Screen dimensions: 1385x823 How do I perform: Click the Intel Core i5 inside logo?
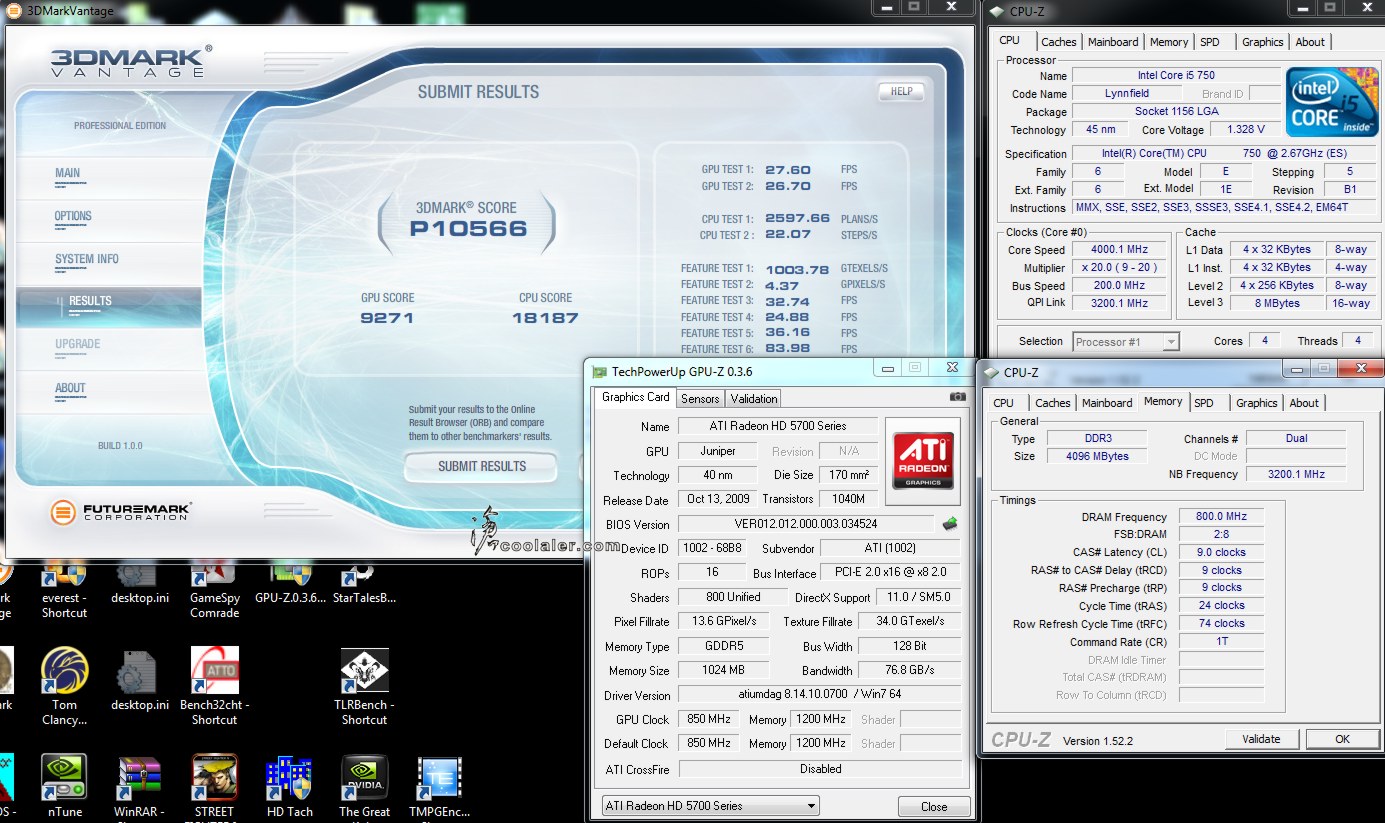[1331, 103]
